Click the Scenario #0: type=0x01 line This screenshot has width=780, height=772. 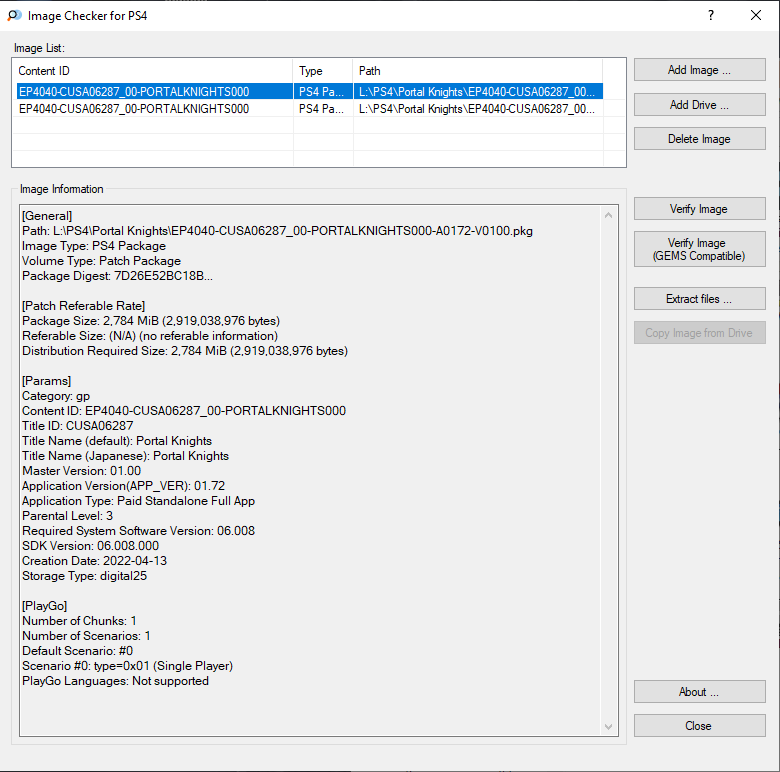(127, 666)
